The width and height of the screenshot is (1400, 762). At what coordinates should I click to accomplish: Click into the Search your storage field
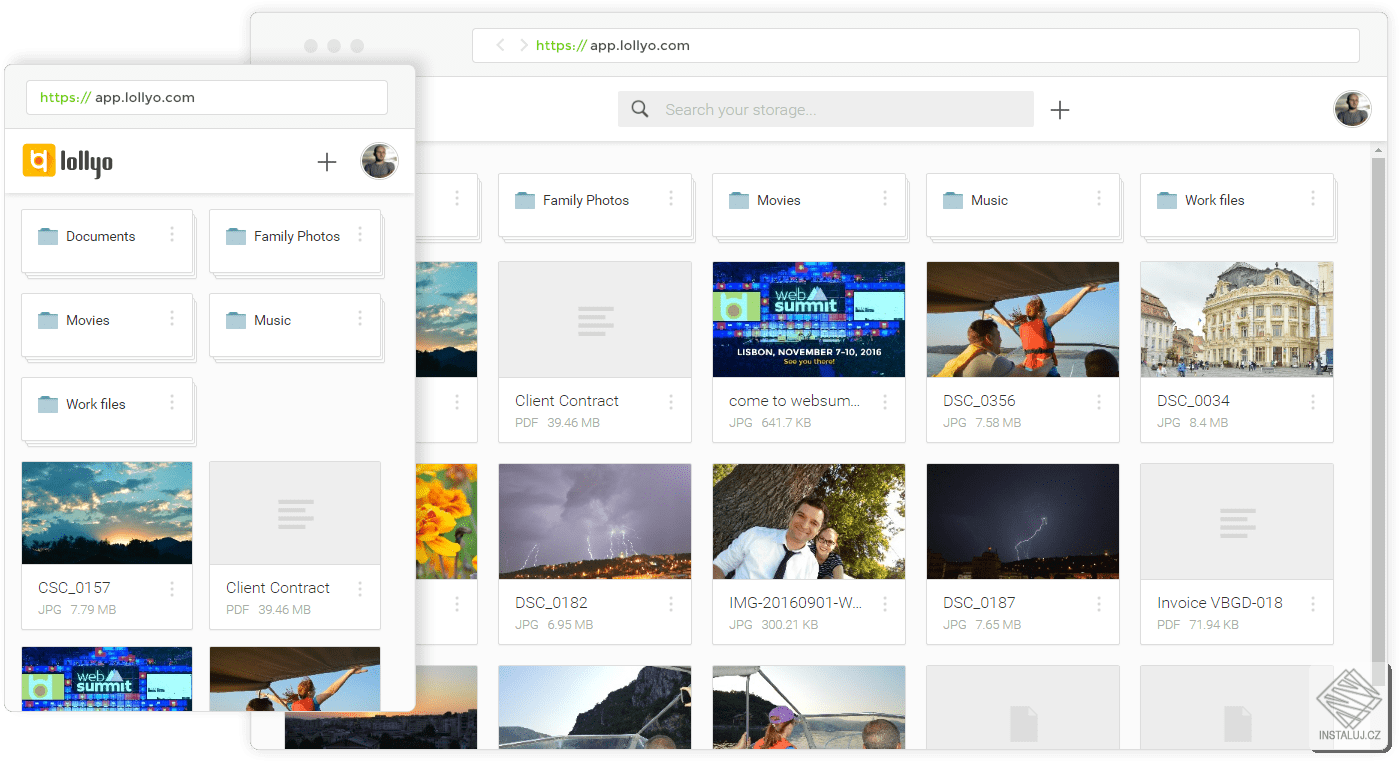tap(825, 109)
